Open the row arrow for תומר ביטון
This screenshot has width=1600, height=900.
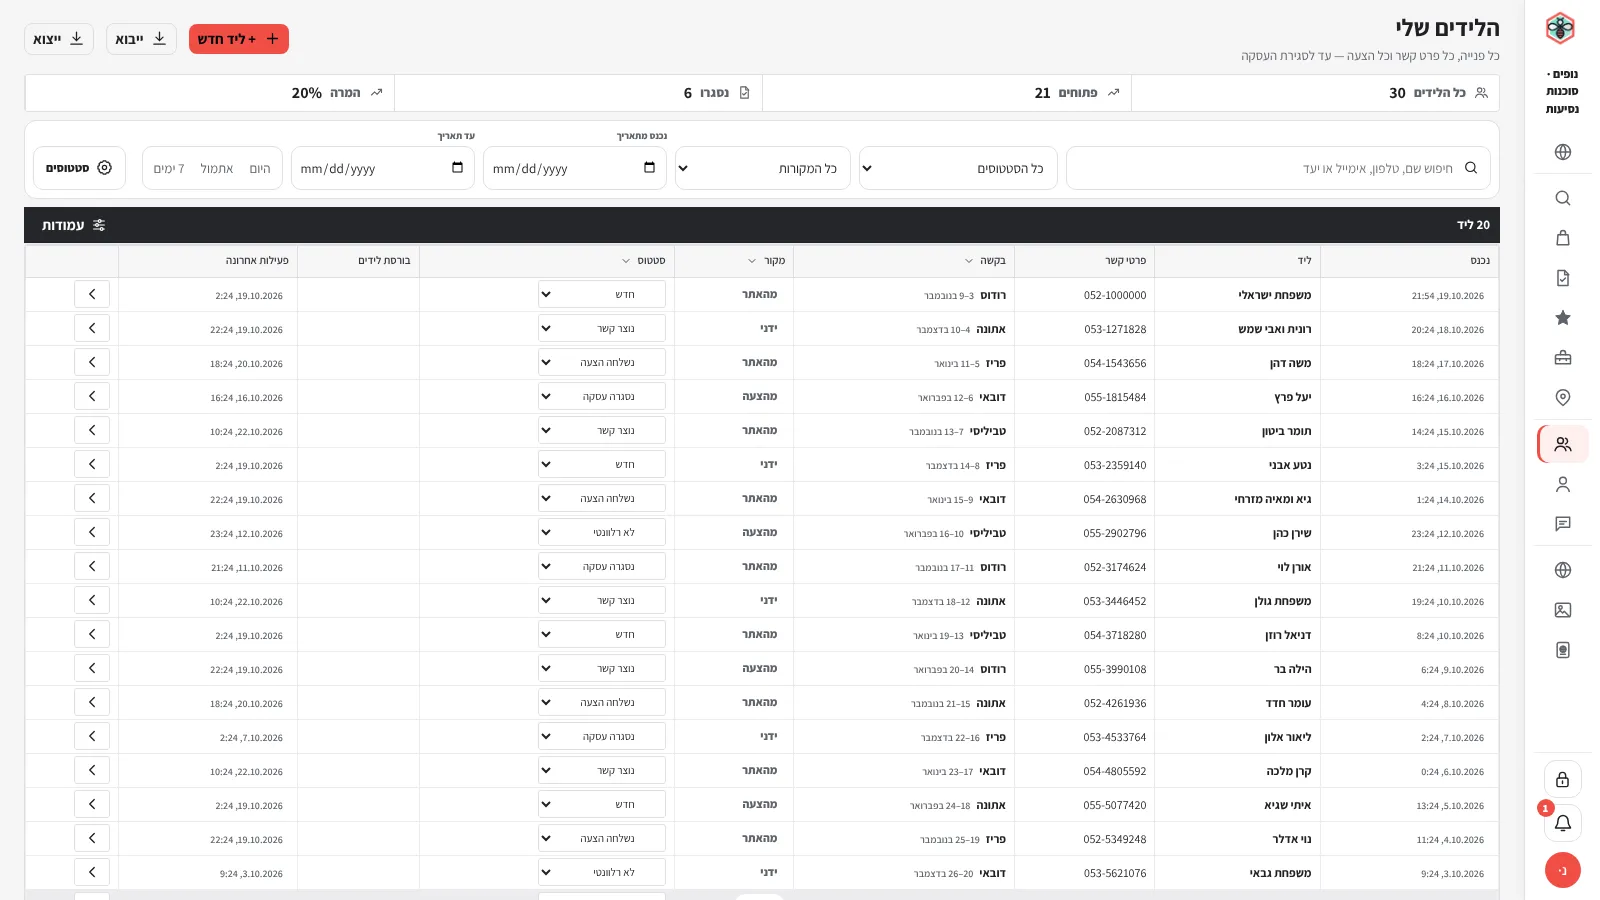coord(92,430)
